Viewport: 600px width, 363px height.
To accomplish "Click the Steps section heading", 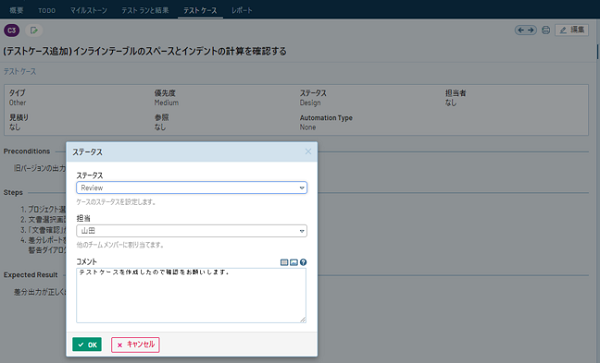I will [x=13, y=192].
